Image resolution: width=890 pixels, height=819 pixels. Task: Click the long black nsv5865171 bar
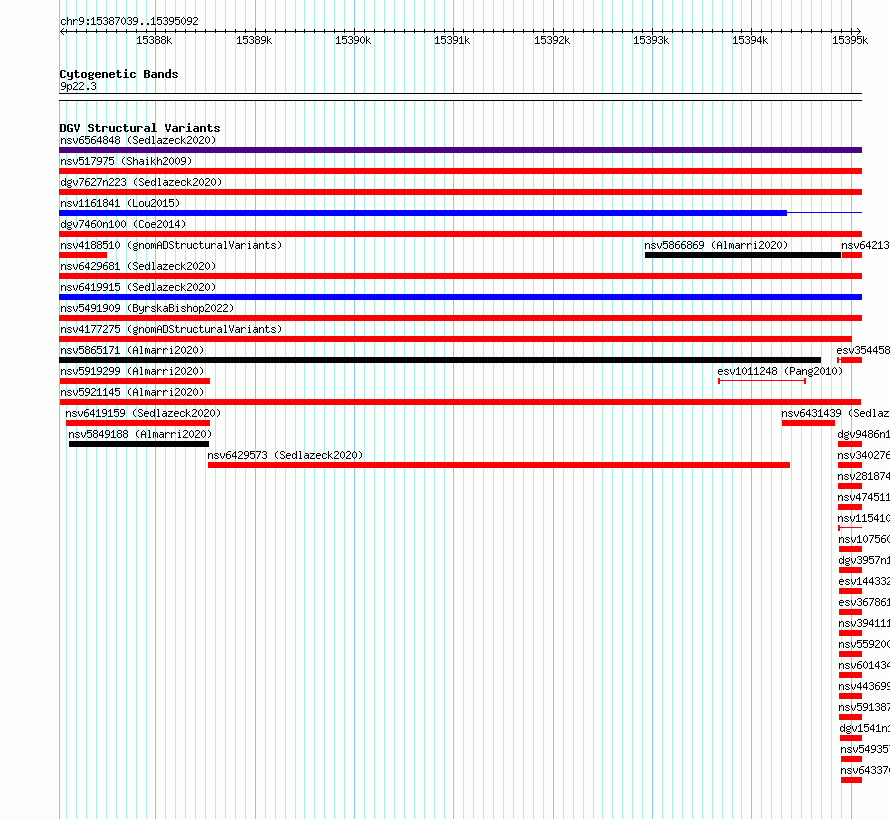point(440,360)
